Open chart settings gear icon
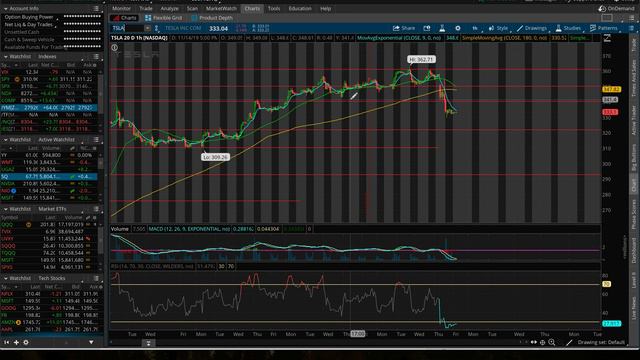Screen dimensions: 640x360 [458, 28]
